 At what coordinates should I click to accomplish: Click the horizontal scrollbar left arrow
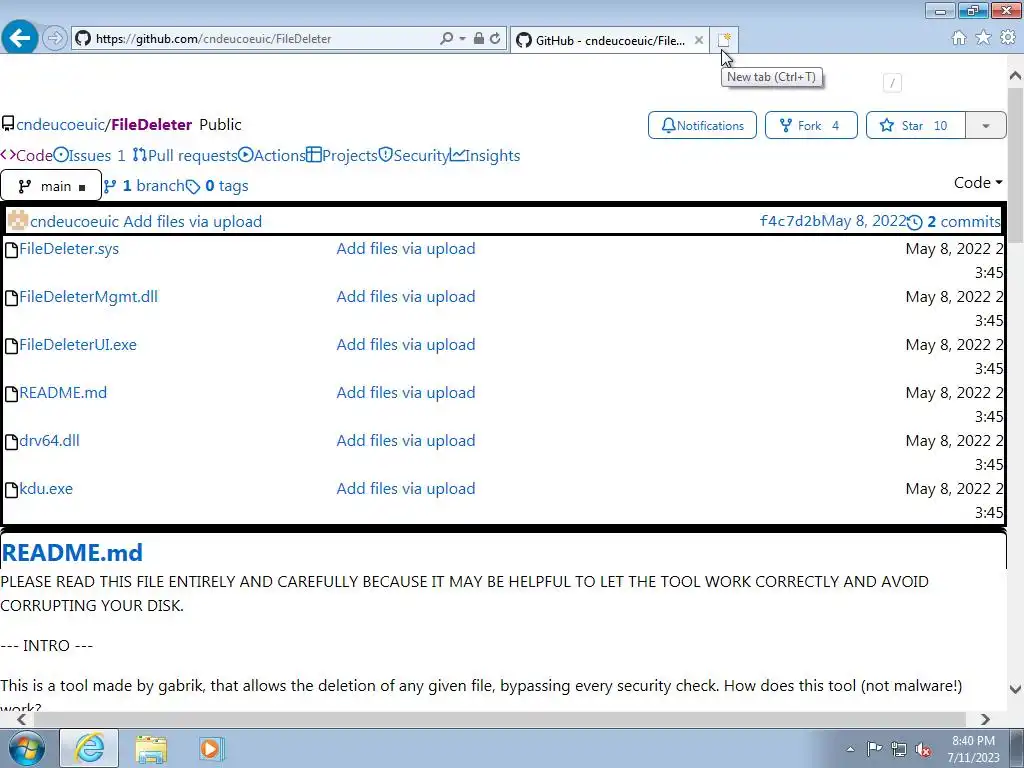click(21, 719)
